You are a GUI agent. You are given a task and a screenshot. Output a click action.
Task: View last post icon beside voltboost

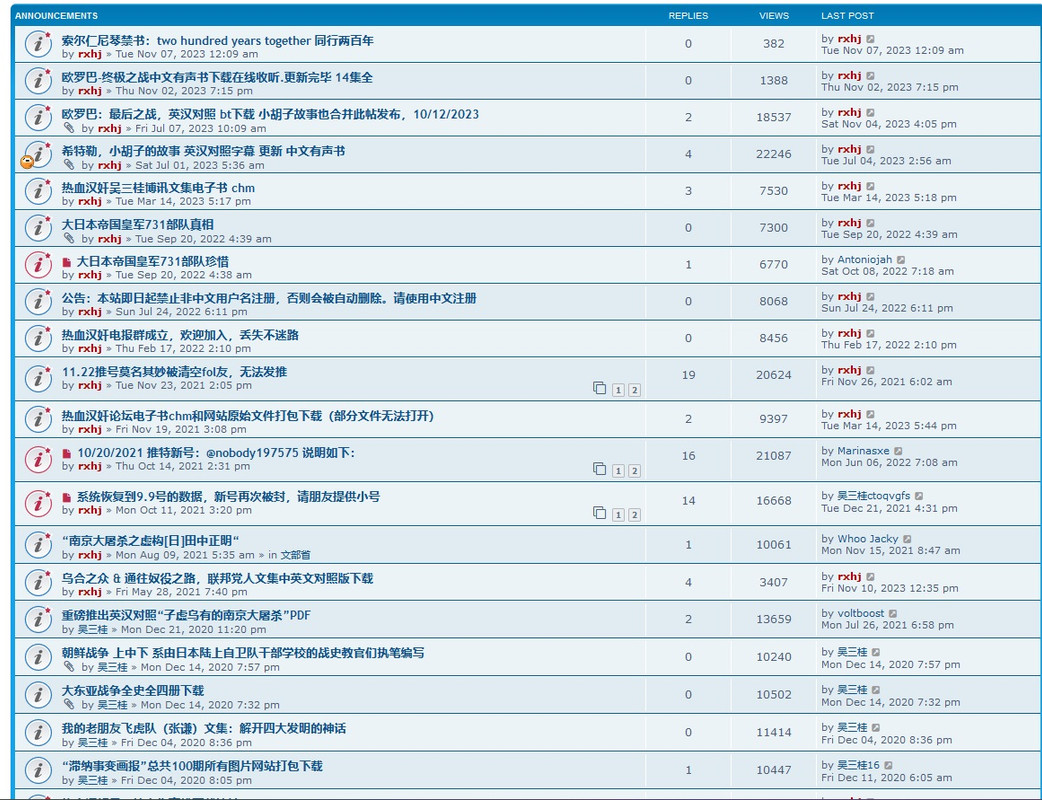[893, 614]
